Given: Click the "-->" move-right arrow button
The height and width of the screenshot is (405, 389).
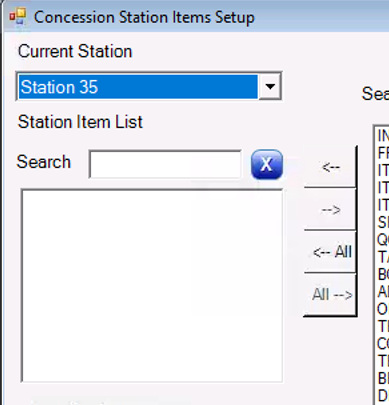Looking at the screenshot, I should click(330, 209).
